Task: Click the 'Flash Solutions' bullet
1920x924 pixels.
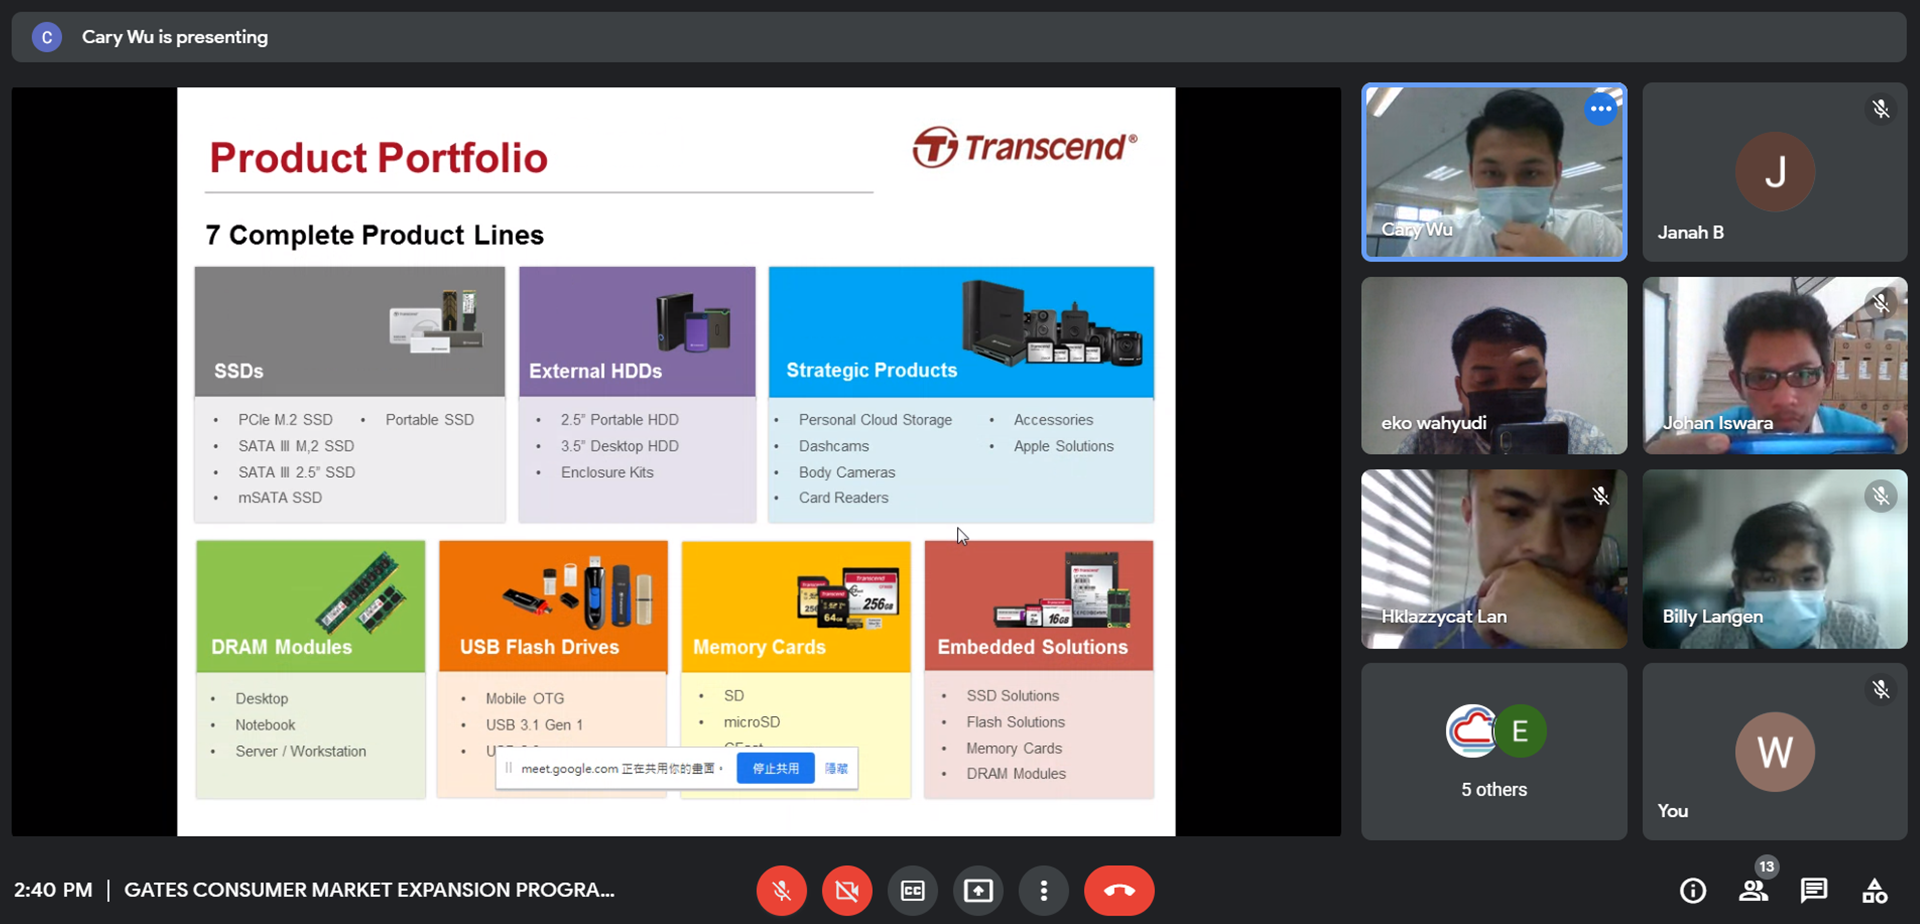Action: (1015, 722)
